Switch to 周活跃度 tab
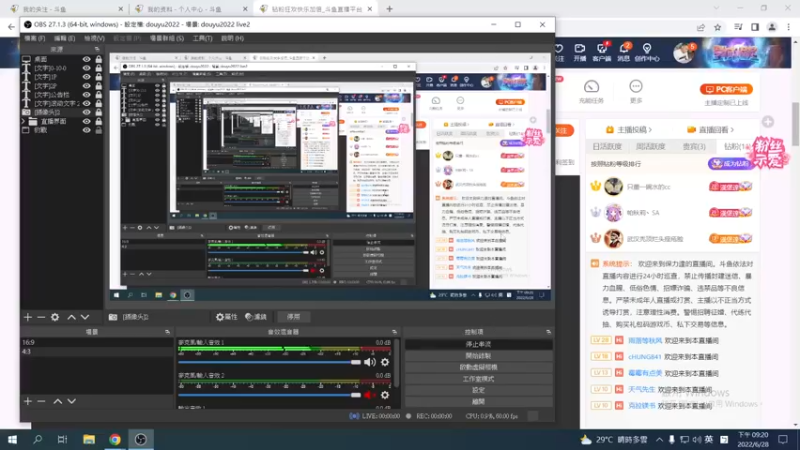 tap(651, 146)
